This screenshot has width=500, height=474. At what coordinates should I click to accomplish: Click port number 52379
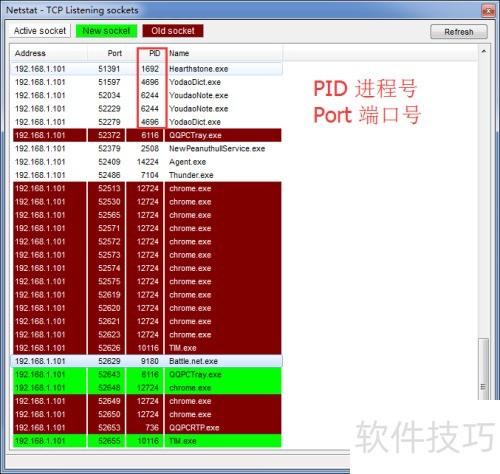109,149
